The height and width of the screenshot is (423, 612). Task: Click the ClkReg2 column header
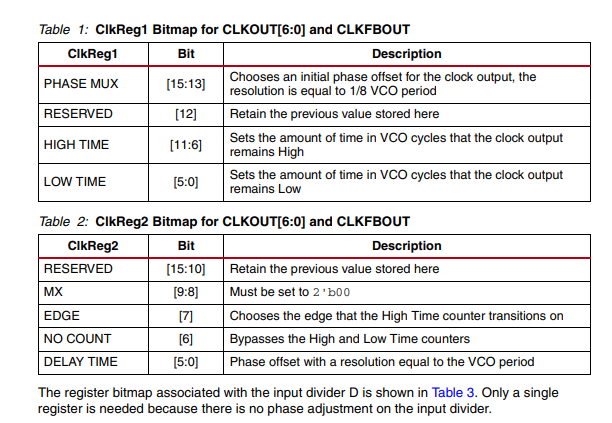(93, 246)
